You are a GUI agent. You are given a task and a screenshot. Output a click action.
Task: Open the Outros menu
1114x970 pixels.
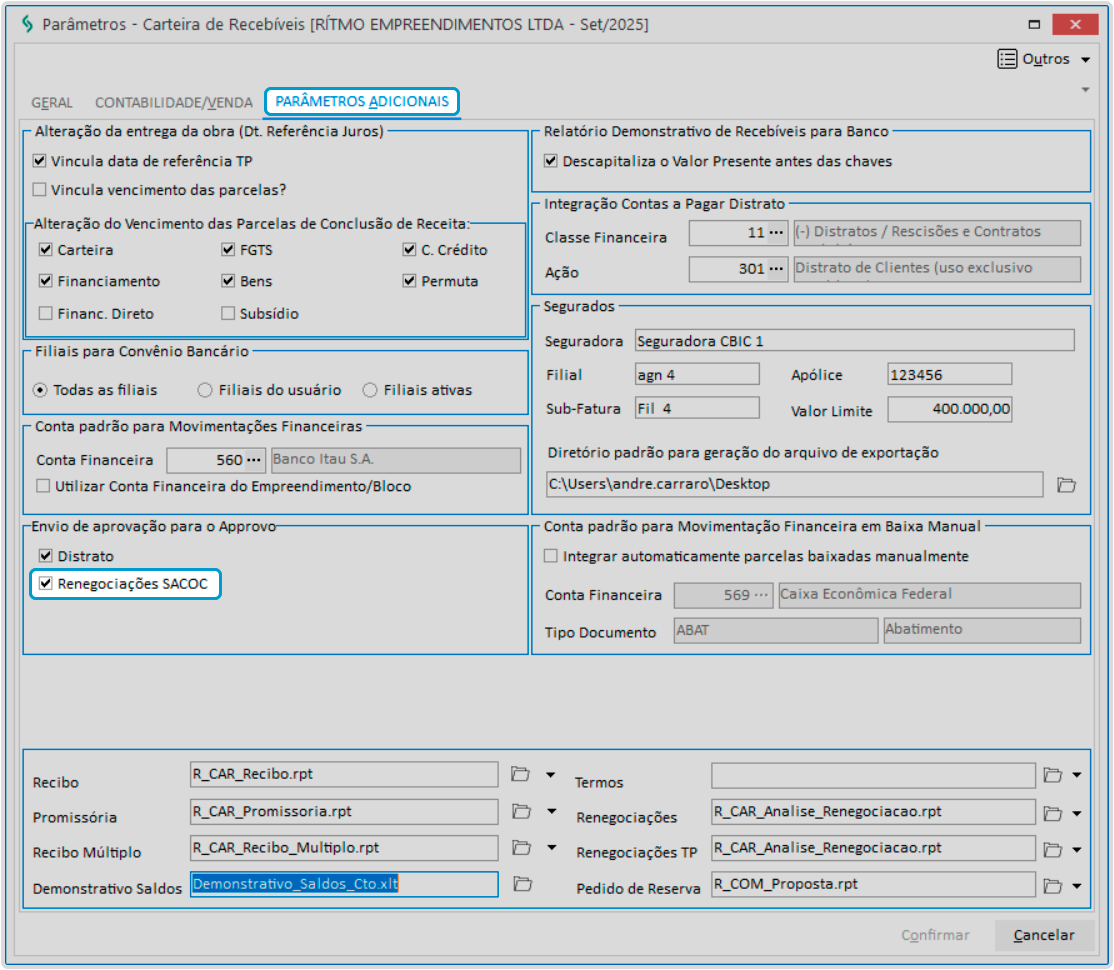click(1045, 59)
